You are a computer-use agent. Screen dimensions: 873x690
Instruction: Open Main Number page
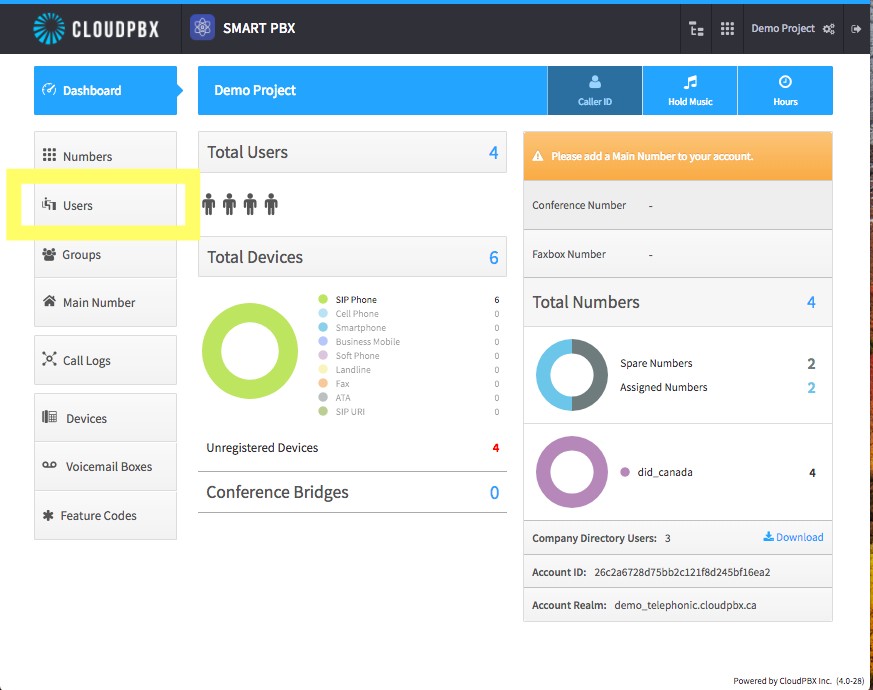(105, 302)
